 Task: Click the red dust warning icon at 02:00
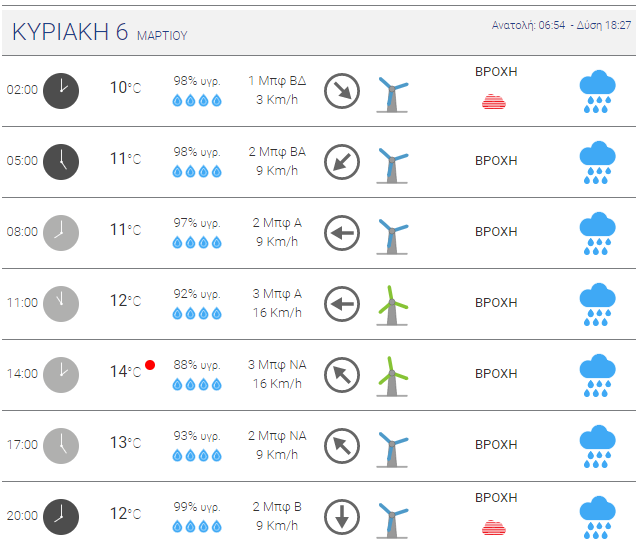pyautogui.click(x=494, y=102)
